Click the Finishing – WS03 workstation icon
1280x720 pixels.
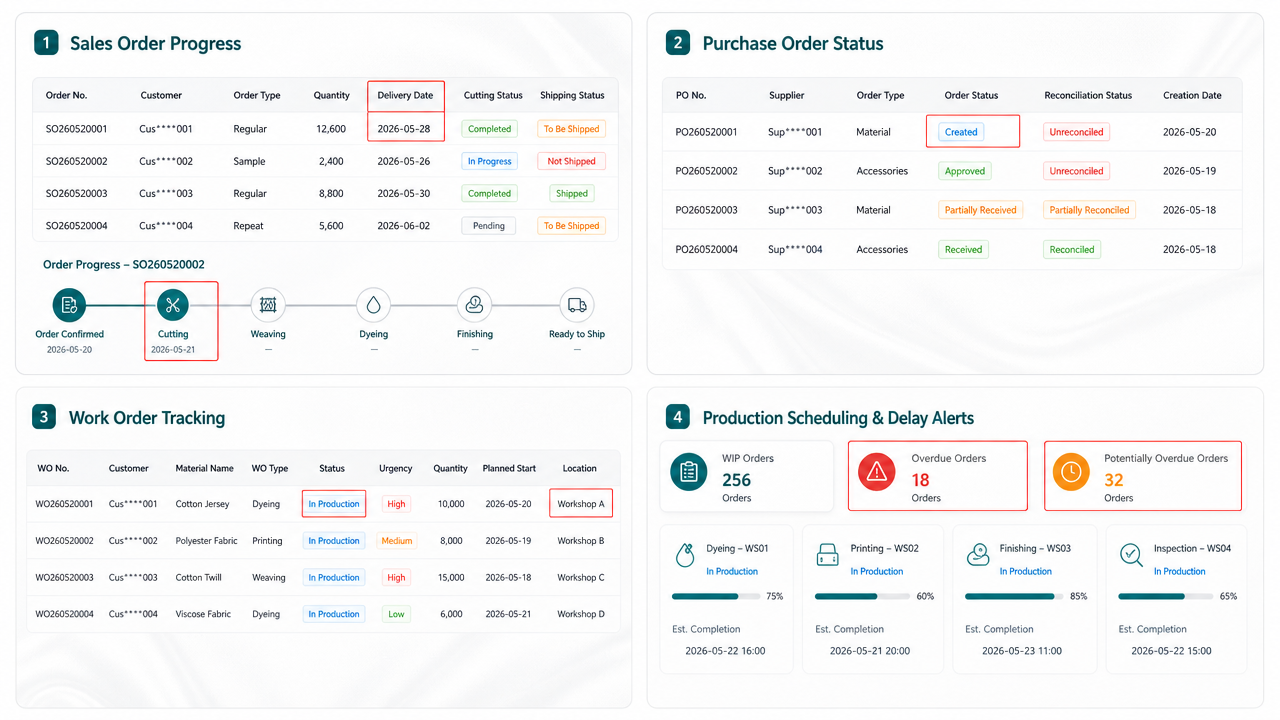[978, 555]
